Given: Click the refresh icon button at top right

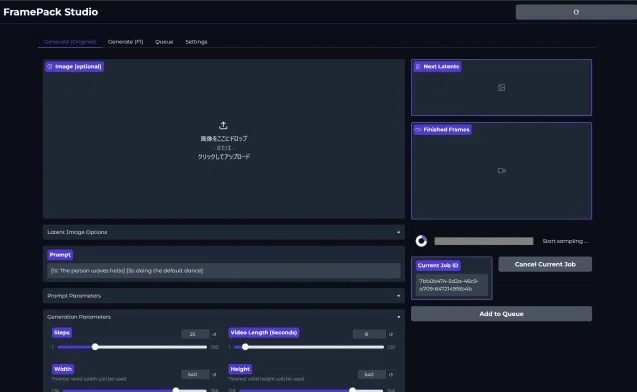Looking at the screenshot, I should tap(576, 12).
